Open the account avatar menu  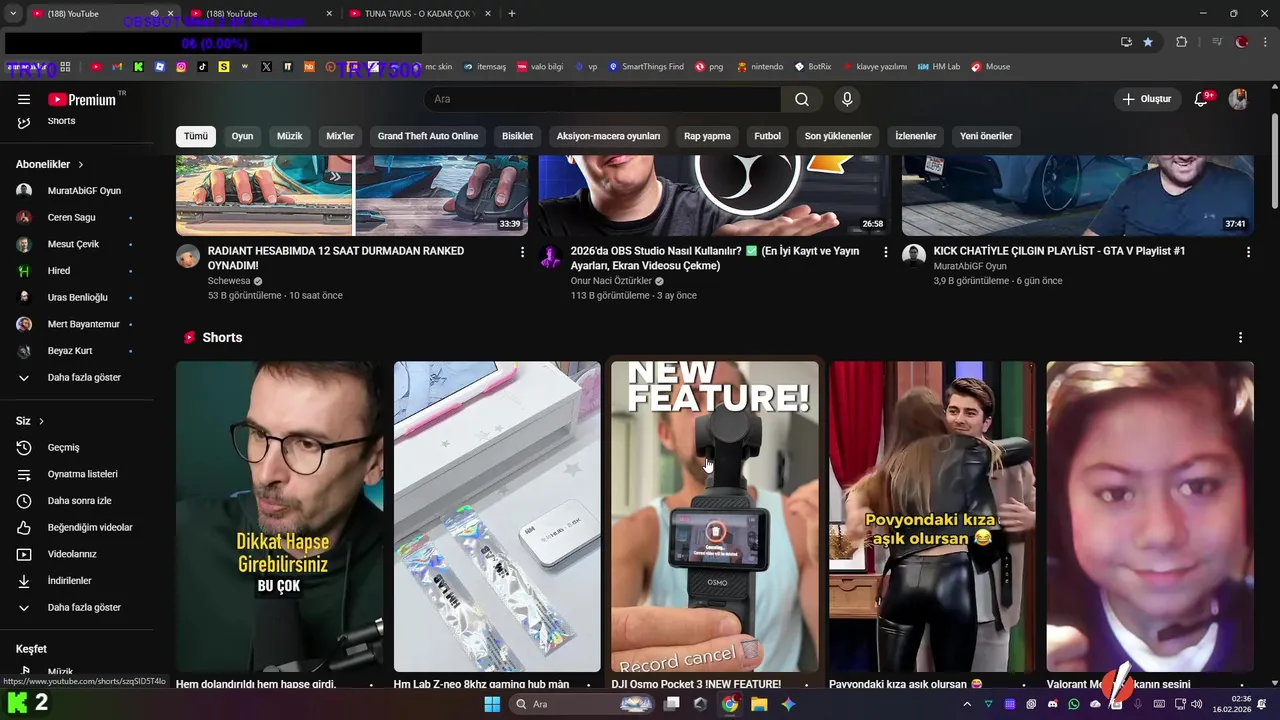tap(1238, 99)
